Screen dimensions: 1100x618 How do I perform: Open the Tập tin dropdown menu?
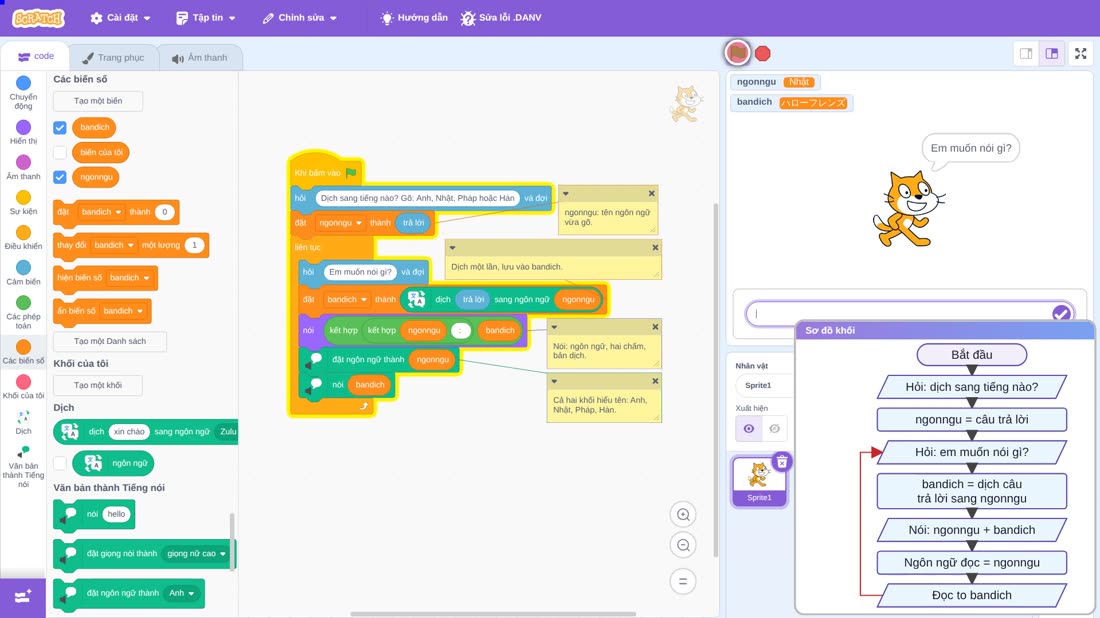click(x=206, y=18)
